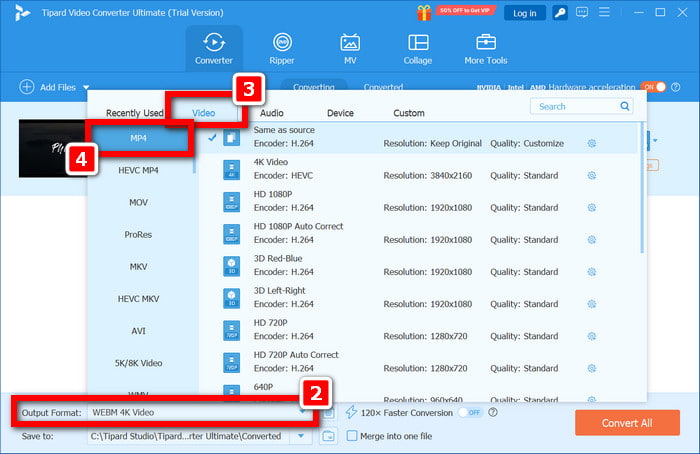Expand the Add Files dropdown arrow

(86, 87)
